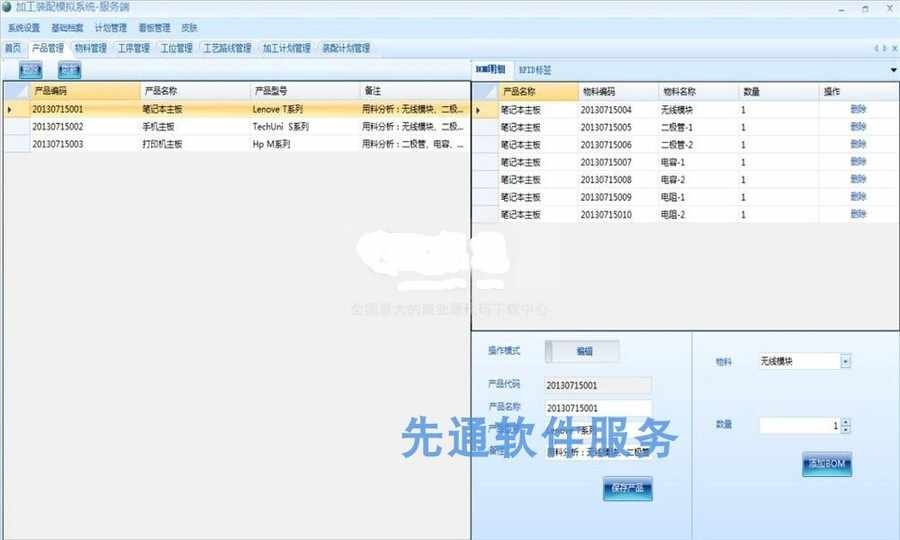
Task: Select the BOM明细 sub-tab
Action: [x=491, y=69]
